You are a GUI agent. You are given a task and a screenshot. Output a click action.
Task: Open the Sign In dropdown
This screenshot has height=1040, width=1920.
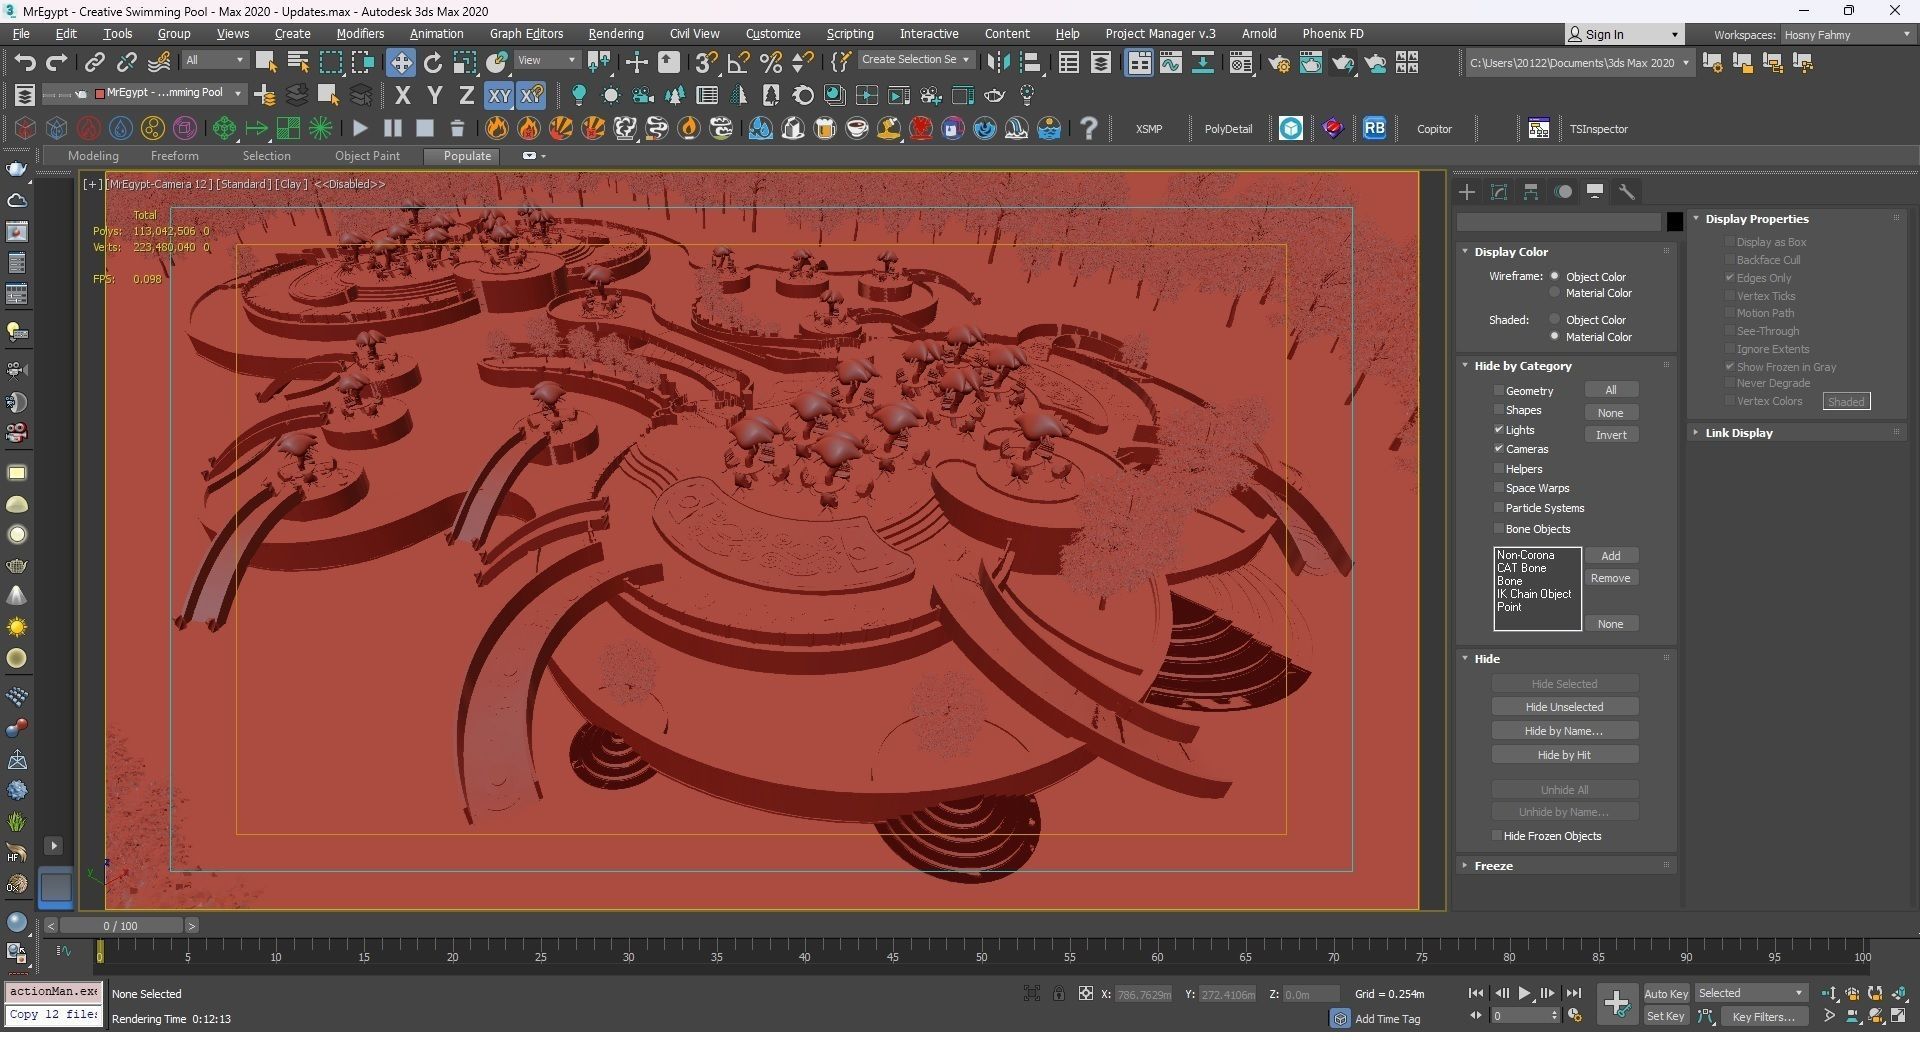(x=1623, y=34)
